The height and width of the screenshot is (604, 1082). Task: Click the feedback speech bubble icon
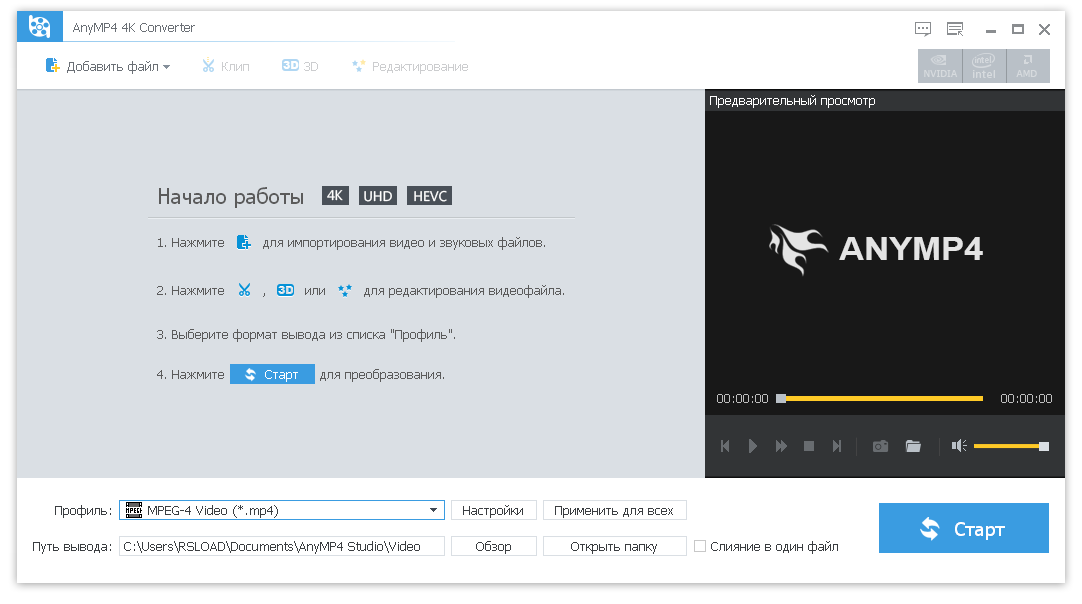[x=922, y=29]
